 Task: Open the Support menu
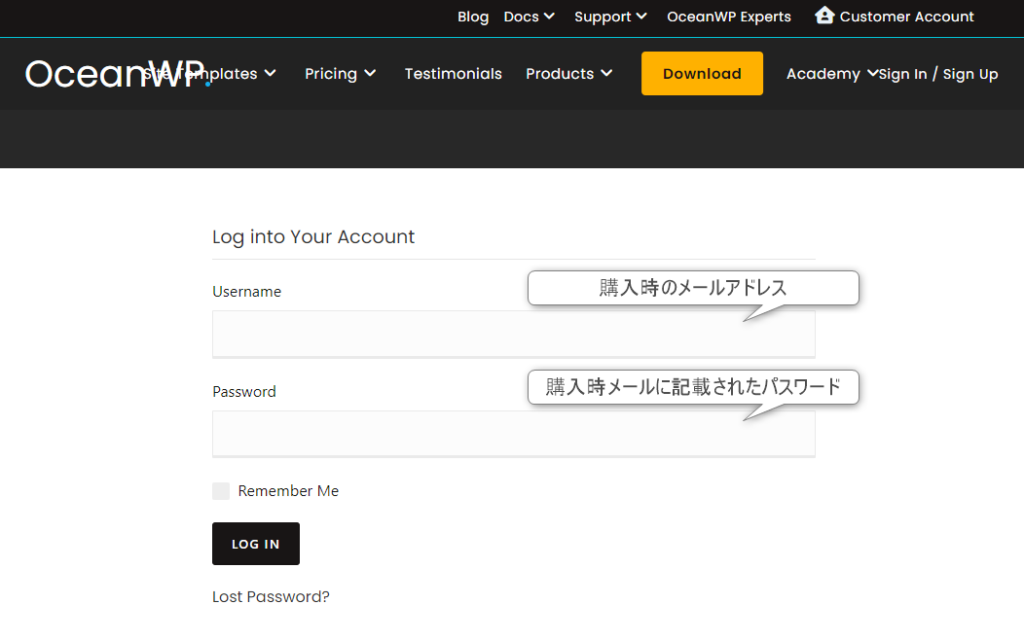pyautogui.click(x=602, y=17)
